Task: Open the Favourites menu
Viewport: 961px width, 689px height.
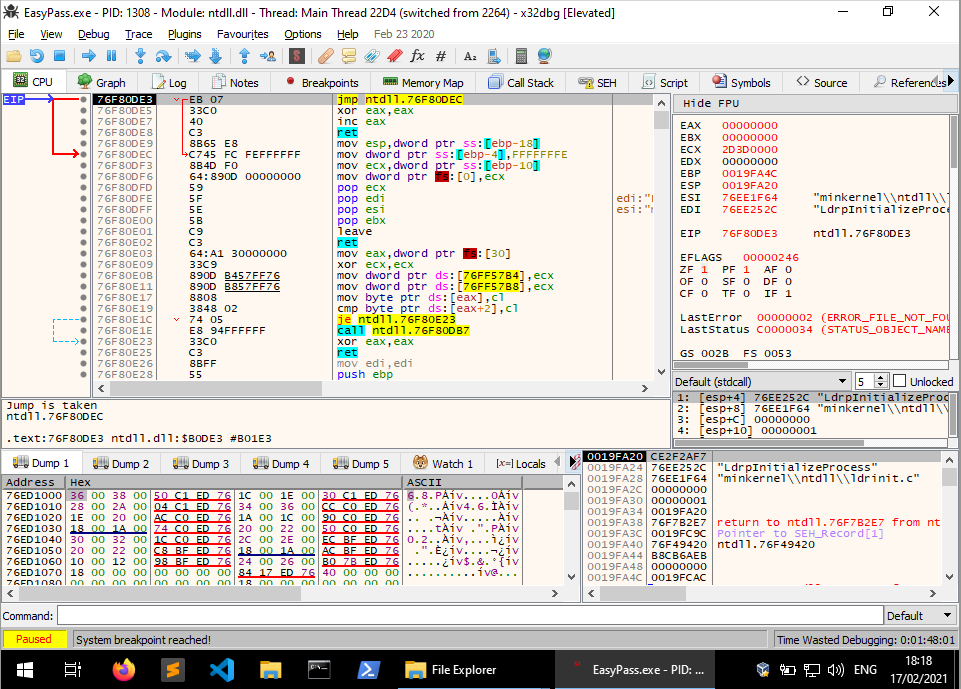Action: (x=243, y=34)
